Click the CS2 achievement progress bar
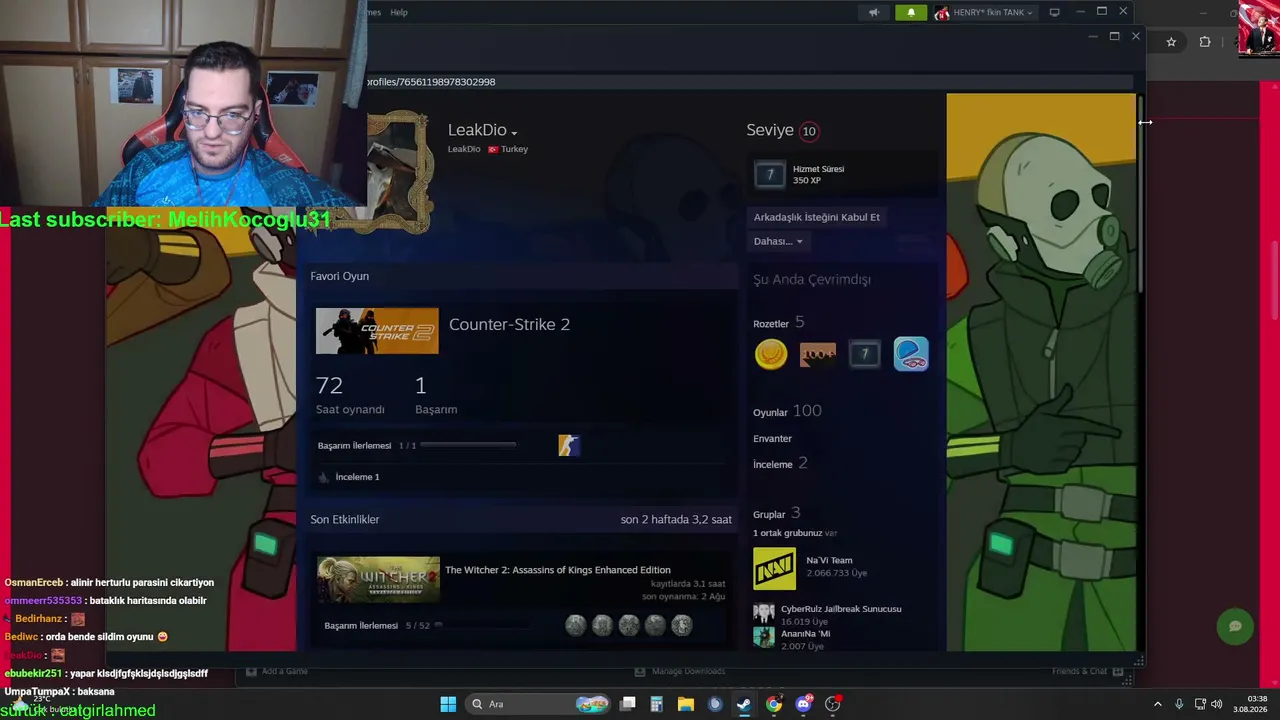 (x=469, y=445)
